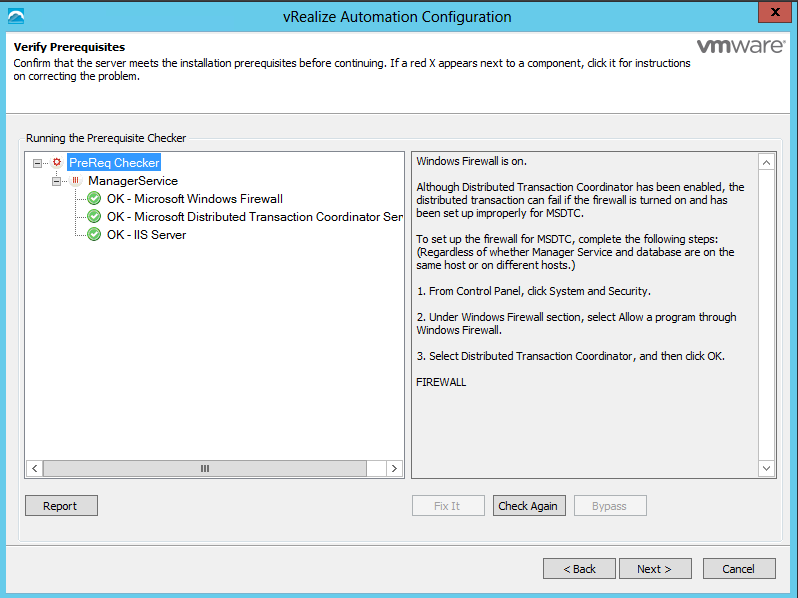Click the 'FIREWALL' text in details pane
This screenshot has height=598, width=798.
tap(441, 382)
